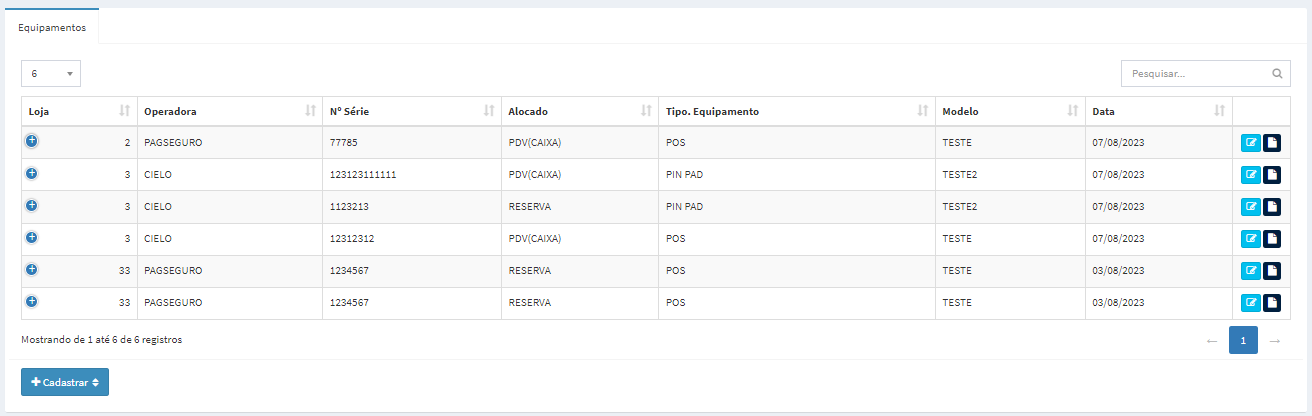Go to page 1 in pagination
Image resolution: width=1312 pixels, height=416 pixels.
1243,341
